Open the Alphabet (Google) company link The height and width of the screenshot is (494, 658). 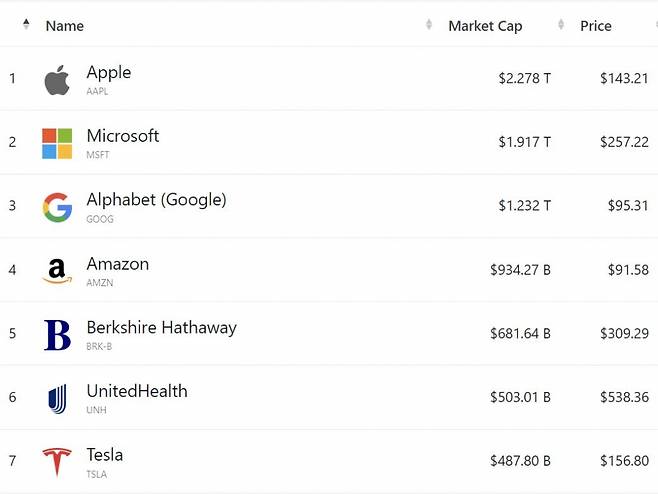coord(157,200)
